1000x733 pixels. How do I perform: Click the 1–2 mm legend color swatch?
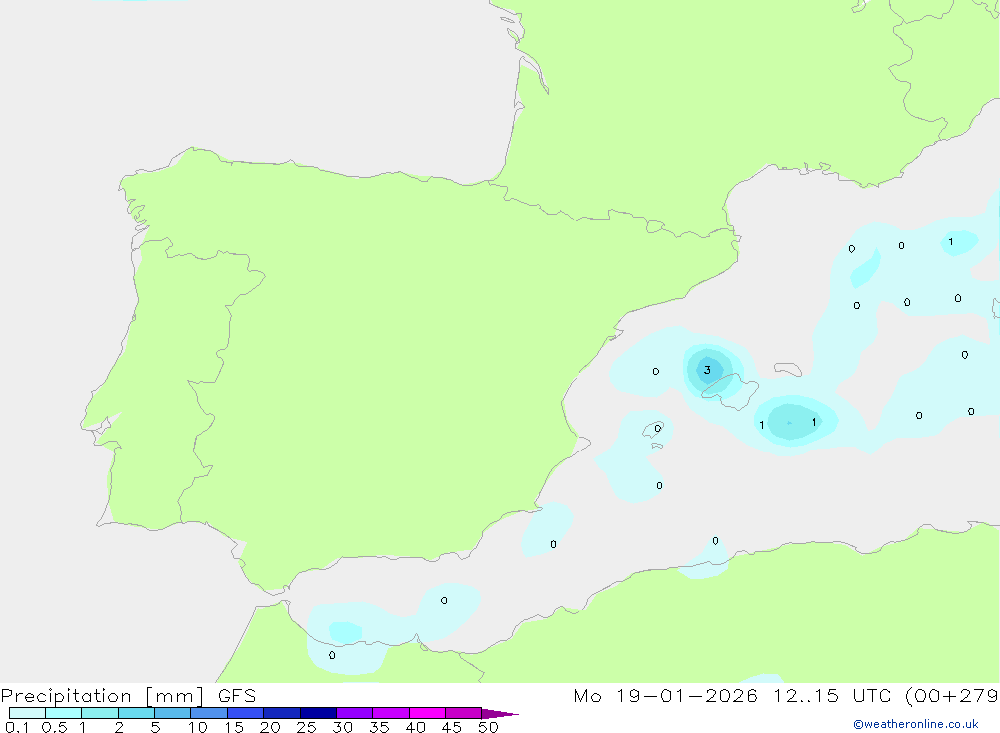tap(100, 713)
